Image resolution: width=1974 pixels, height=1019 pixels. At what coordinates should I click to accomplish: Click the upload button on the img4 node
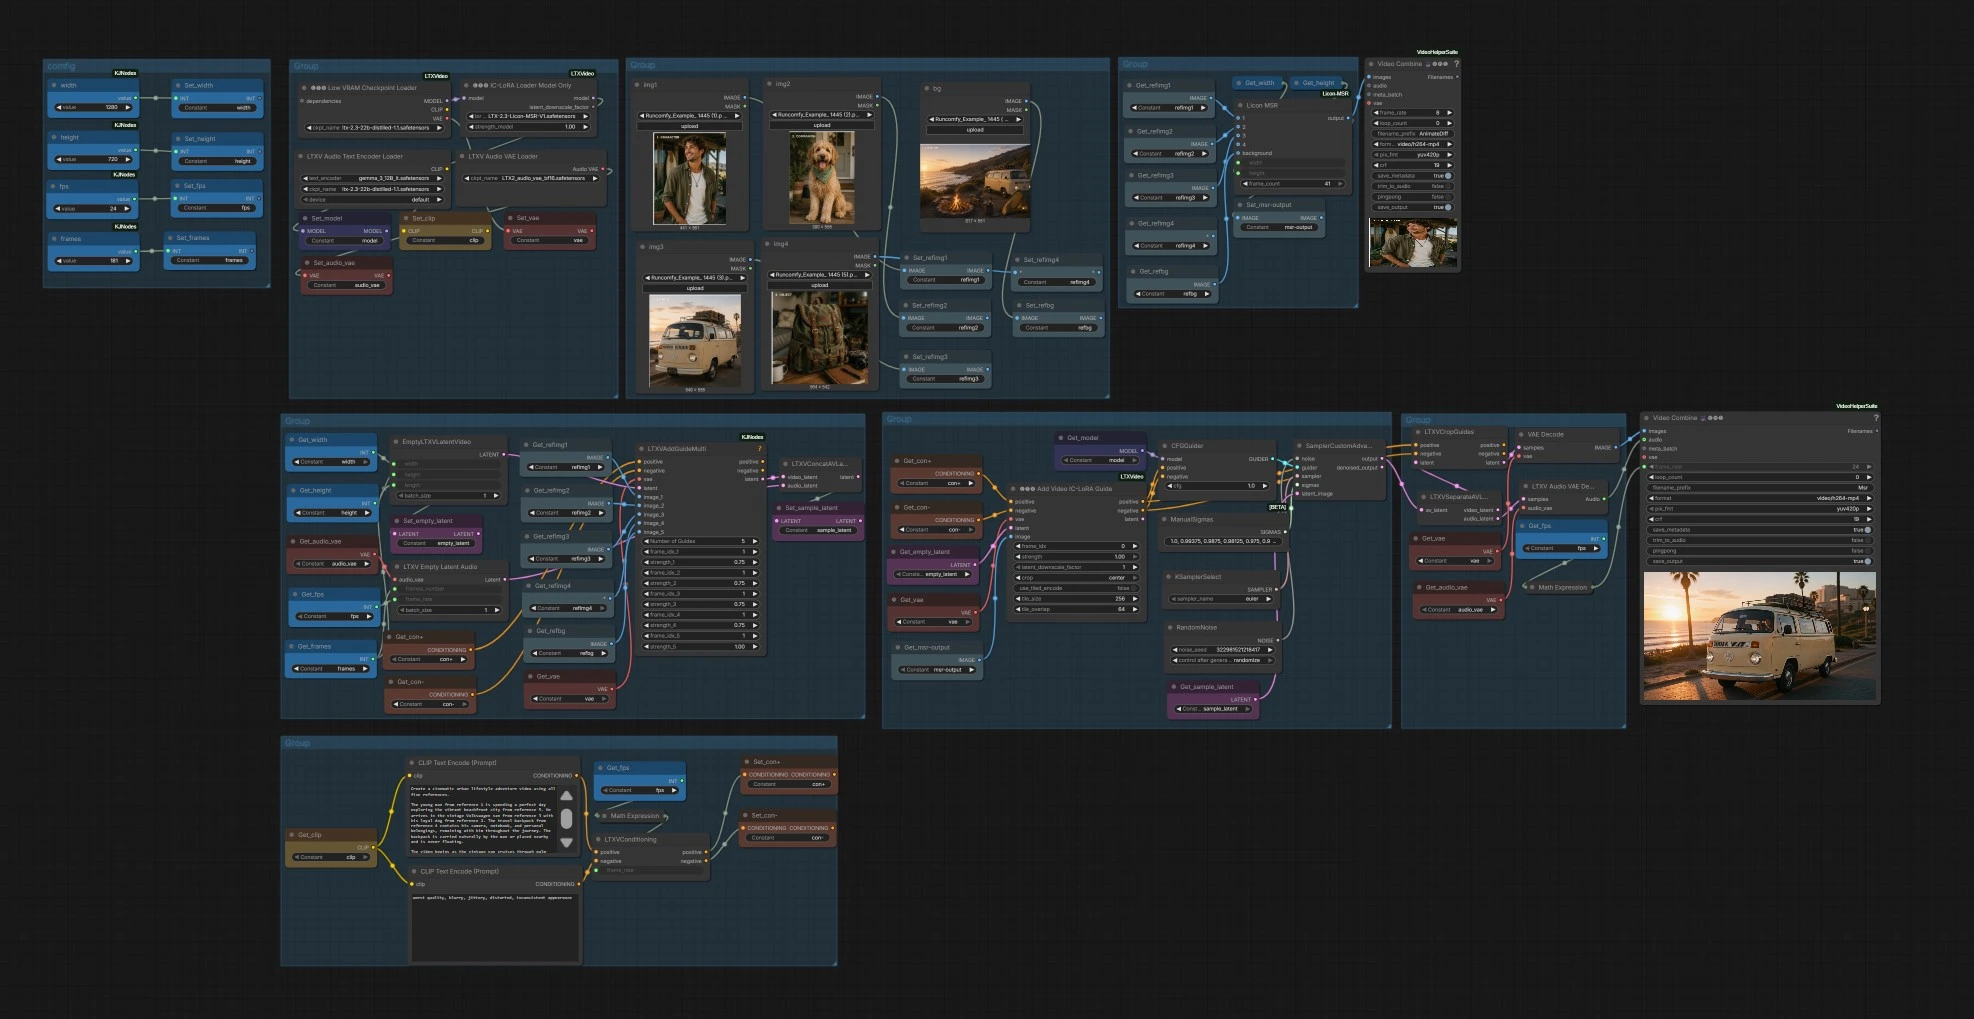(x=820, y=285)
